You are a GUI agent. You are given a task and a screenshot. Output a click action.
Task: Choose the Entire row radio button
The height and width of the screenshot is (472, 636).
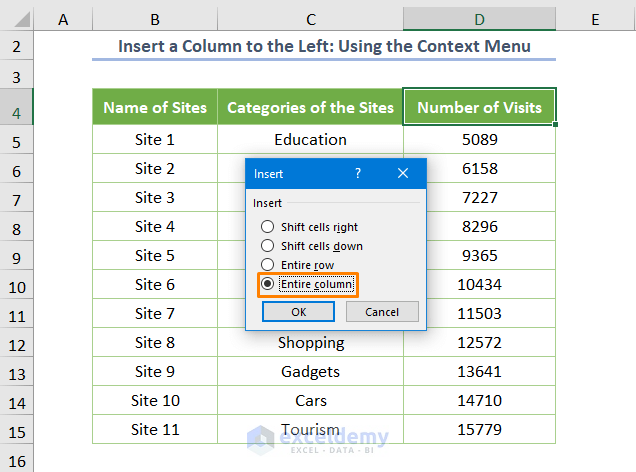(x=267, y=265)
